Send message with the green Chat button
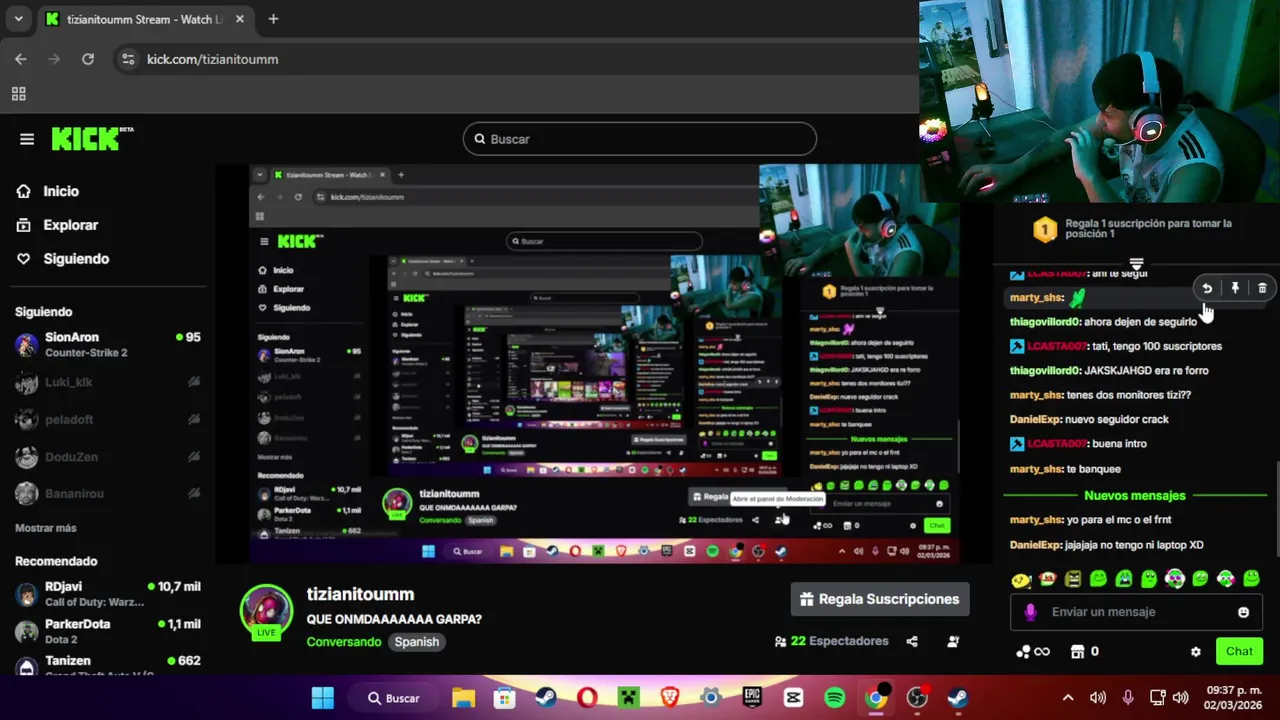Viewport: 1280px width, 720px height. coord(1239,652)
